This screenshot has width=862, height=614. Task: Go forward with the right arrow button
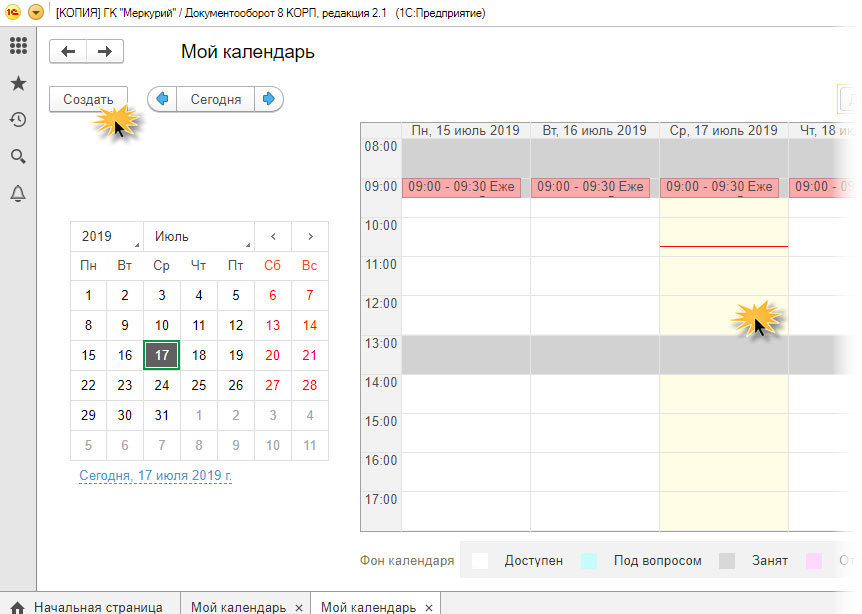pyautogui.click(x=105, y=52)
